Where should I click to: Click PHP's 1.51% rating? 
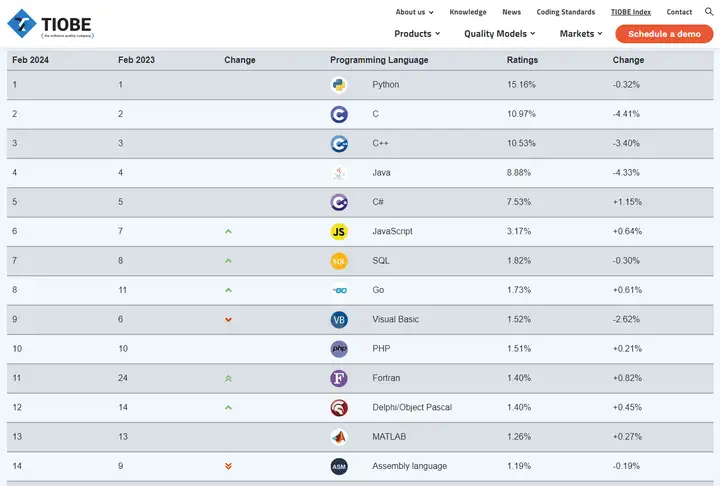pos(519,349)
